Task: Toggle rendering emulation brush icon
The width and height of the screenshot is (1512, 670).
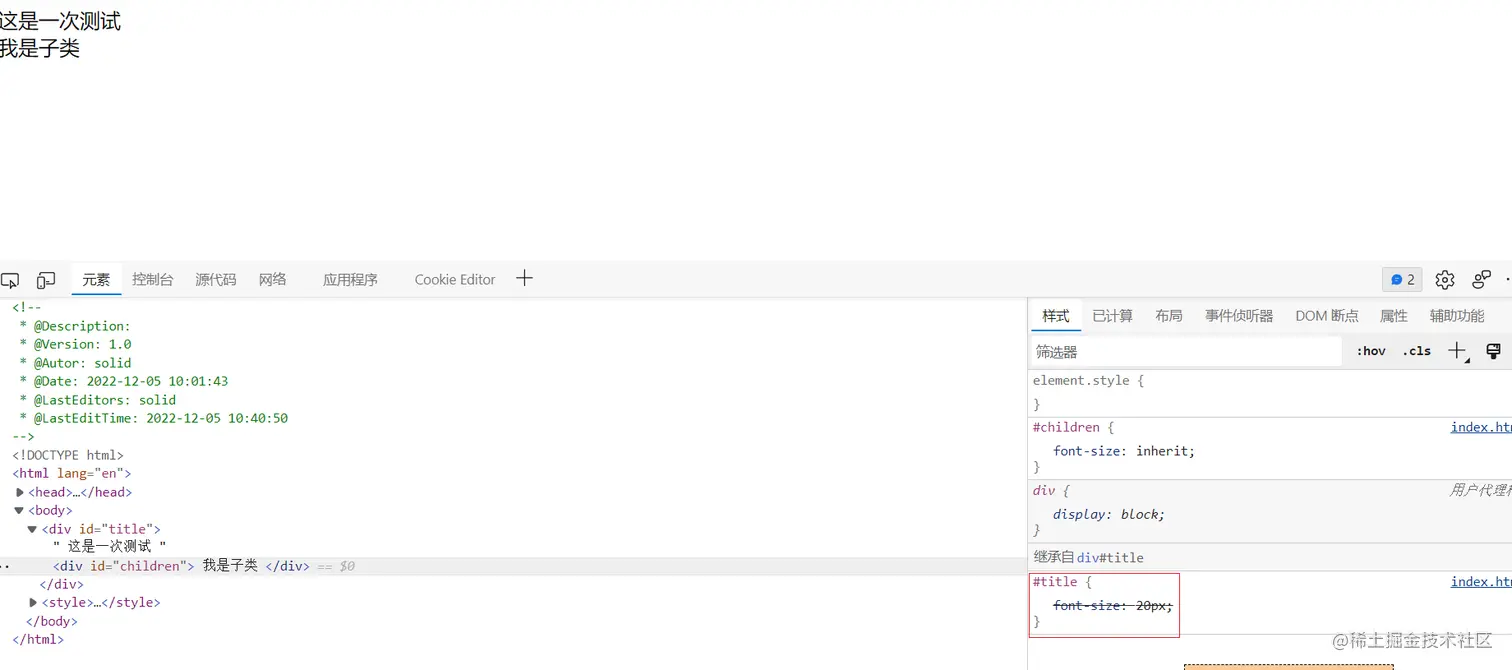Action: pyautogui.click(x=1493, y=351)
